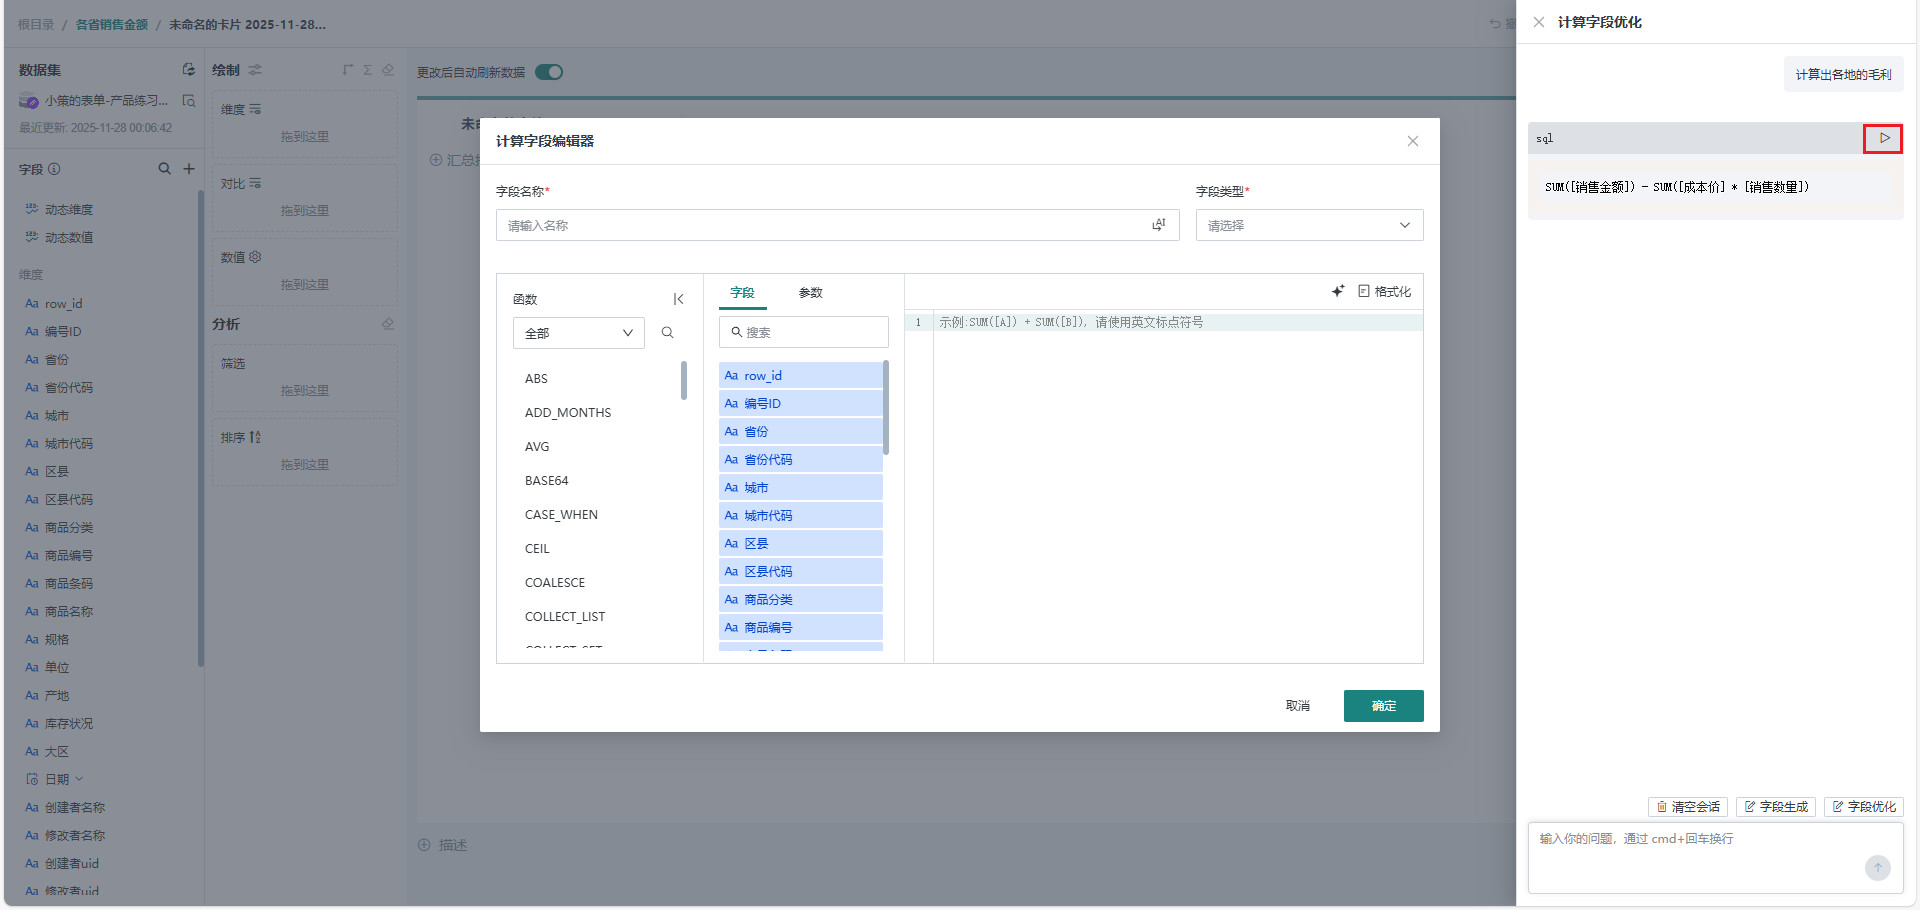The width and height of the screenshot is (1920, 910).
Task: Expand the 日期 field chevron
Action: pos(80,779)
